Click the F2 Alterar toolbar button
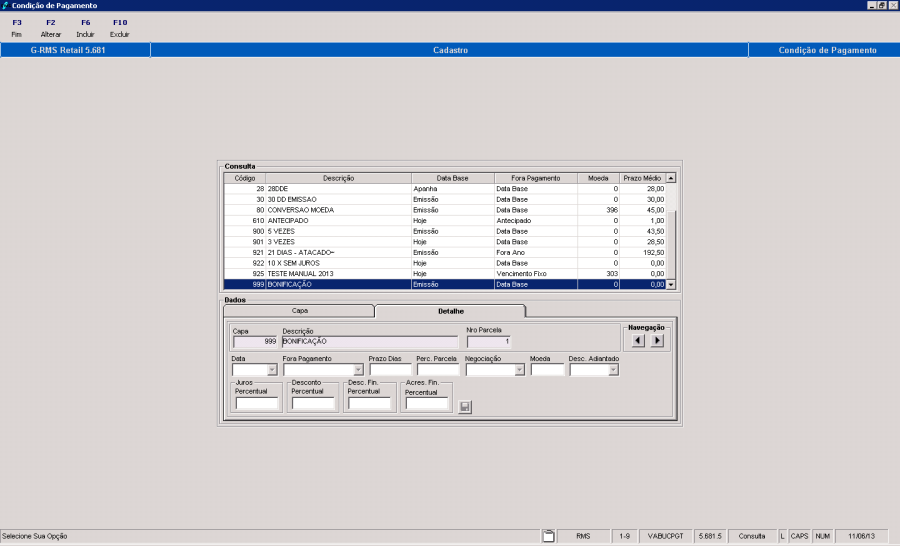Screen dimensions: 900x546 (51, 28)
